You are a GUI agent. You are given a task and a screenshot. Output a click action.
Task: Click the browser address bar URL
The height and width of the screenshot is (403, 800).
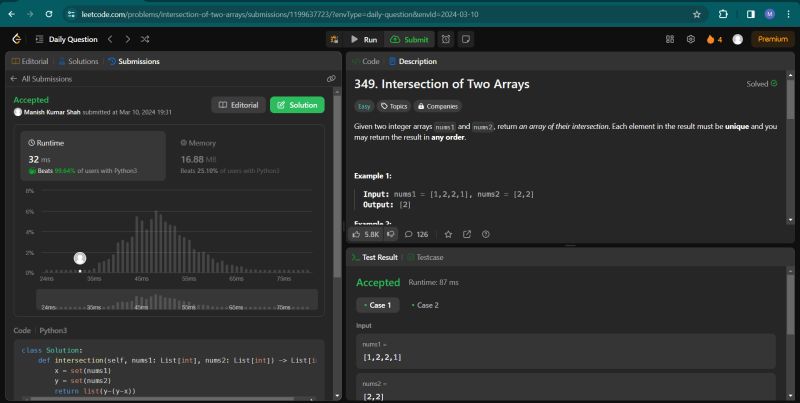point(280,14)
